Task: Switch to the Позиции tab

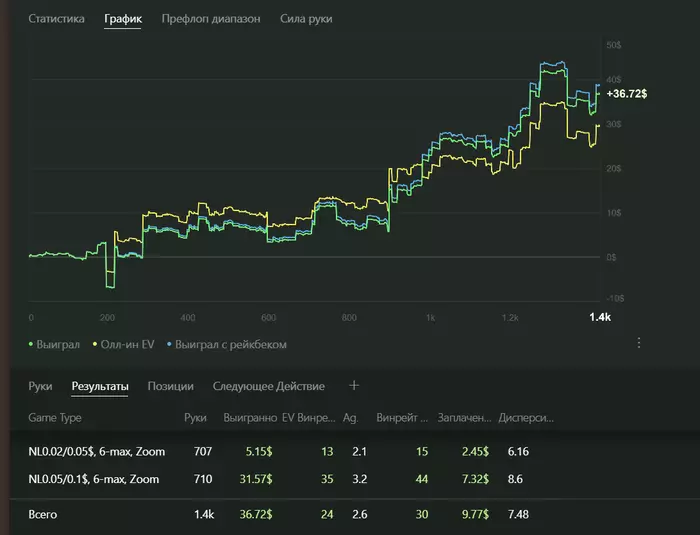Action: coord(171,386)
